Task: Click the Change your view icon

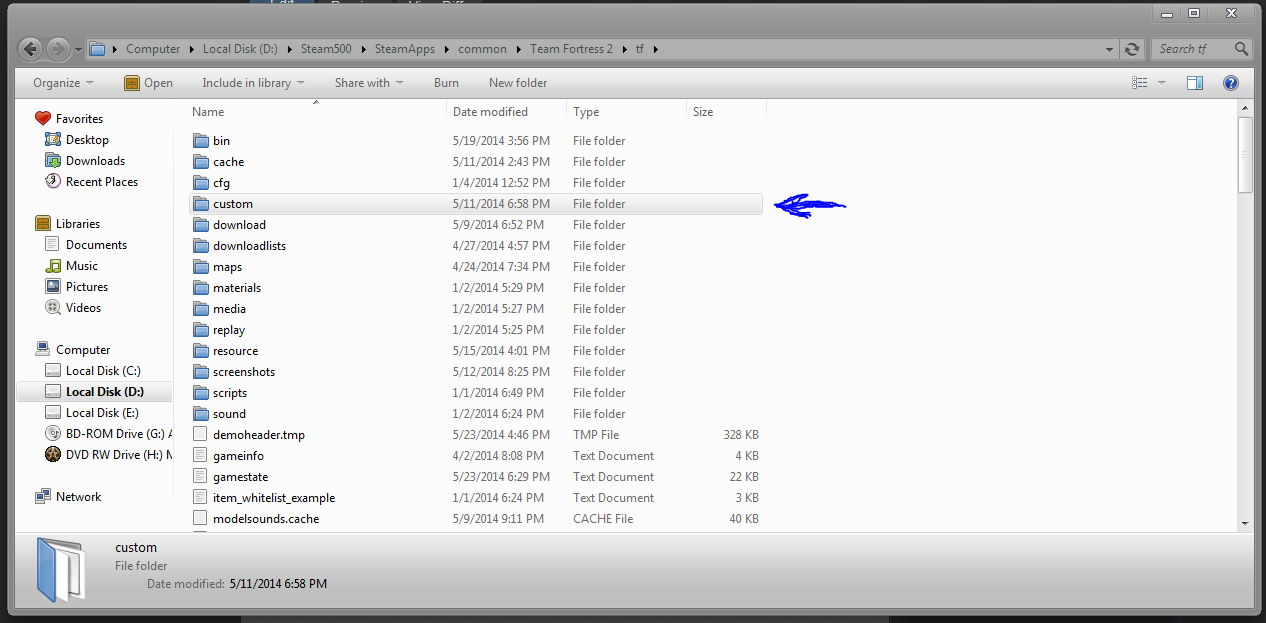Action: tap(1139, 83)
